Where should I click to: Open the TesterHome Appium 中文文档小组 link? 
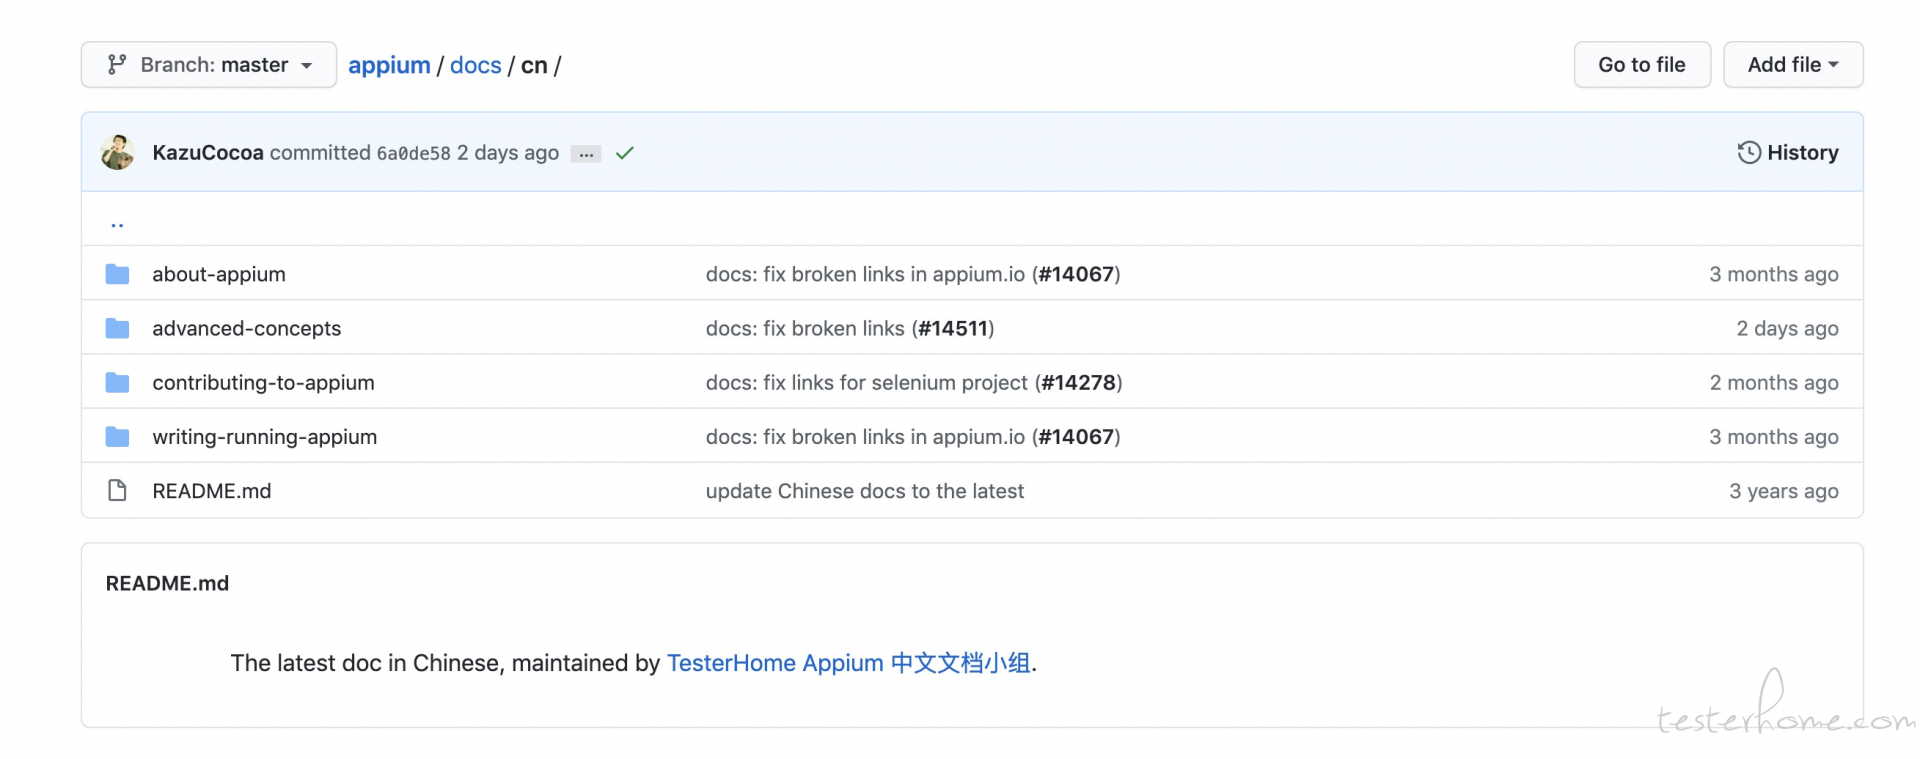pos(849,663)
